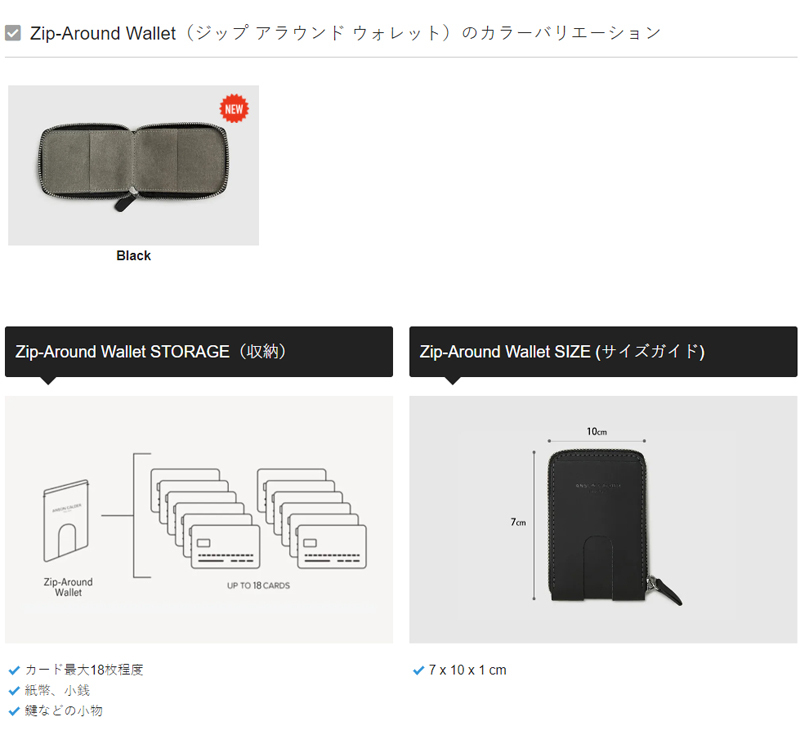This screenshot has width=800, height=745.
Task: Click the blue checkmark beside カード最大18枚程度
Action: tap(14, 670)
